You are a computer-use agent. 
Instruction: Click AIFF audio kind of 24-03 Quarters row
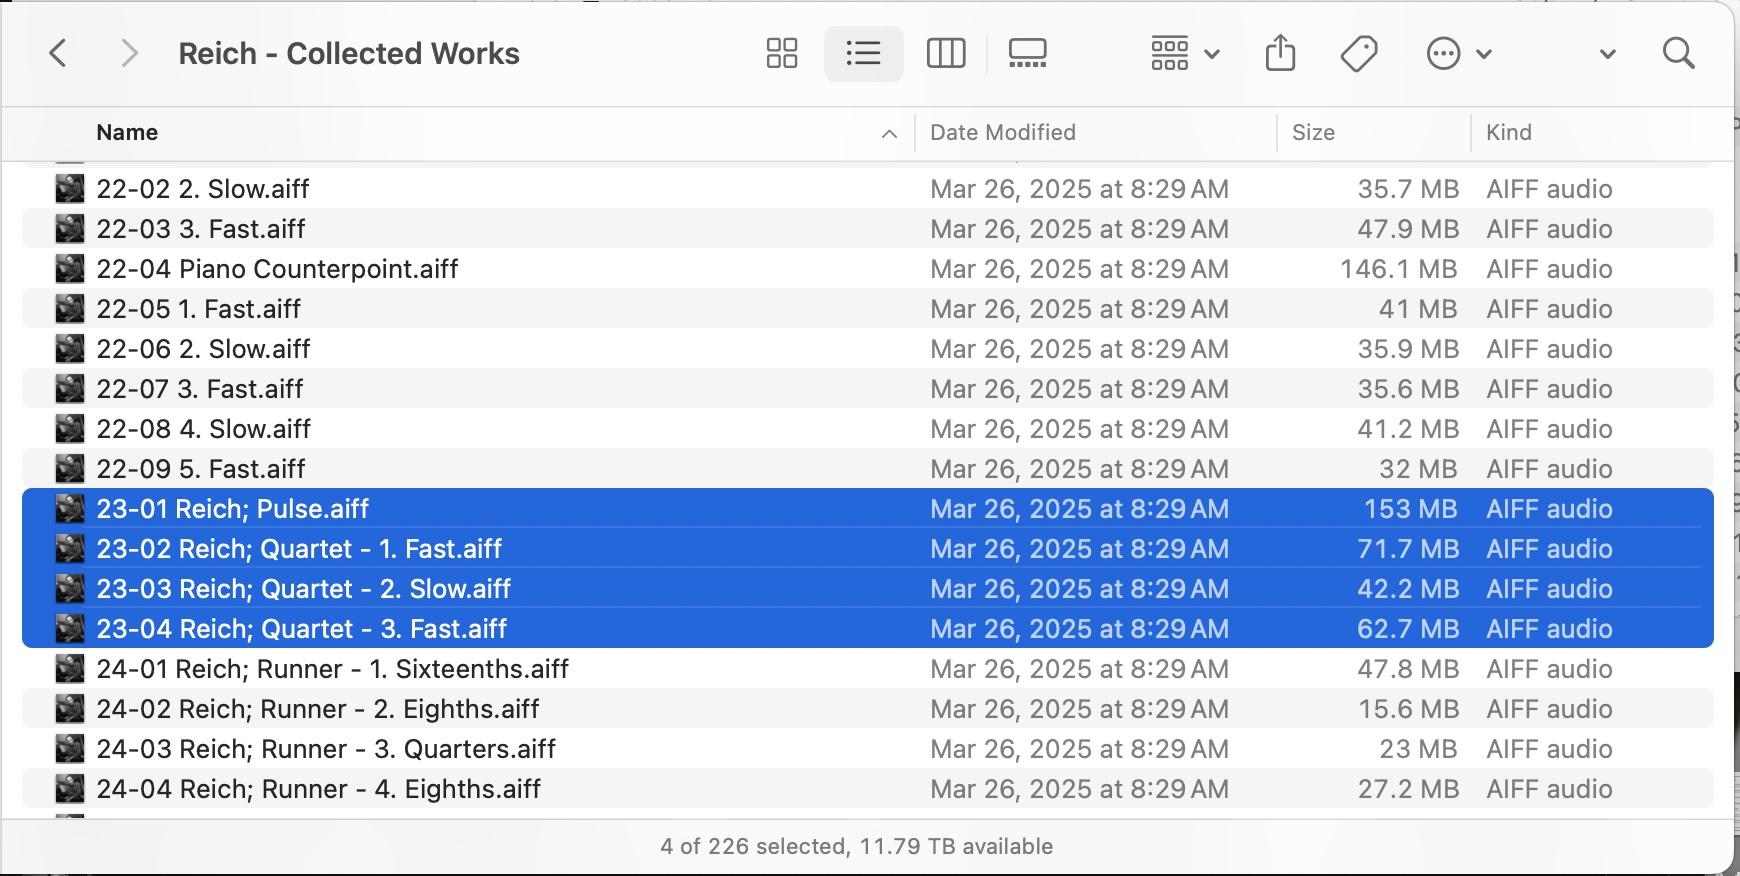(x=1549, y=749)
